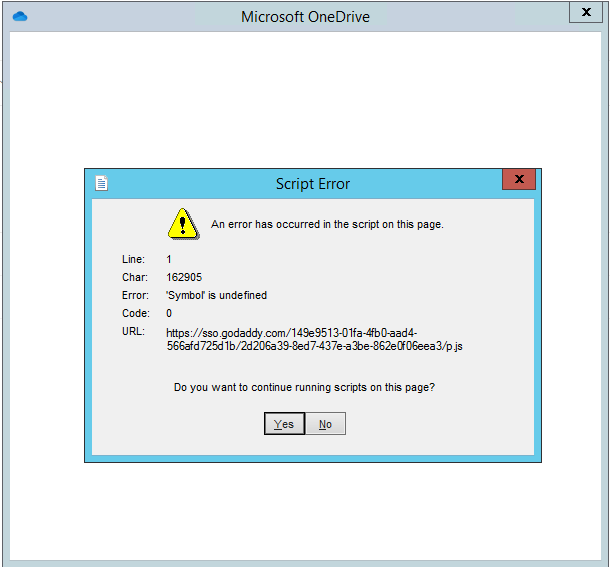Click the Char value 162905
The height and width of the screenshot is (567, 610).
(x=184, y=277)
